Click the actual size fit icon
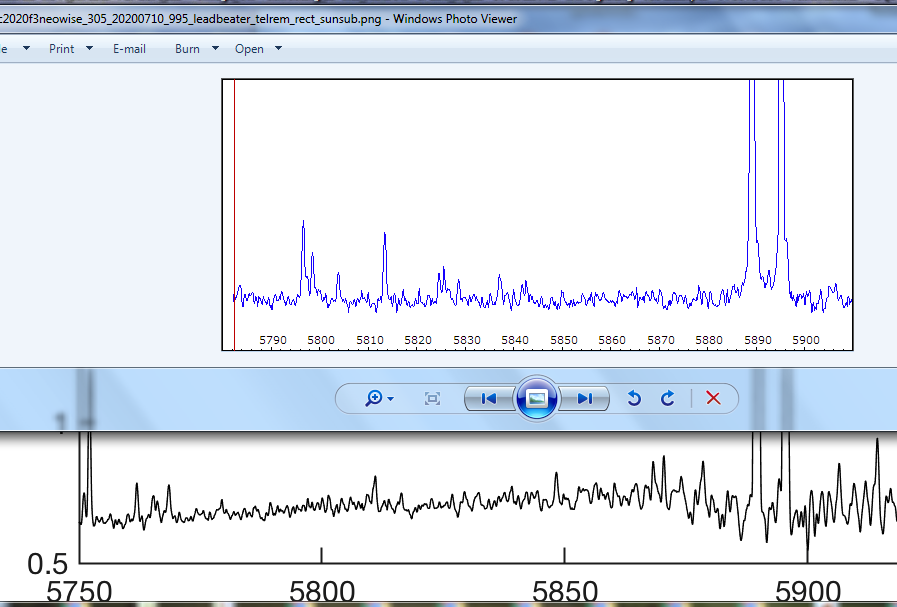Image resolution: width=897 pixels, height=607 pixels. tap(433, 398)
